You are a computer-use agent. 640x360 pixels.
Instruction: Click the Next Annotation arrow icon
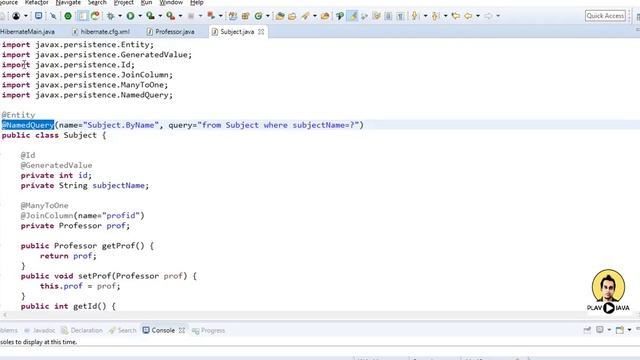coord(415,16)
